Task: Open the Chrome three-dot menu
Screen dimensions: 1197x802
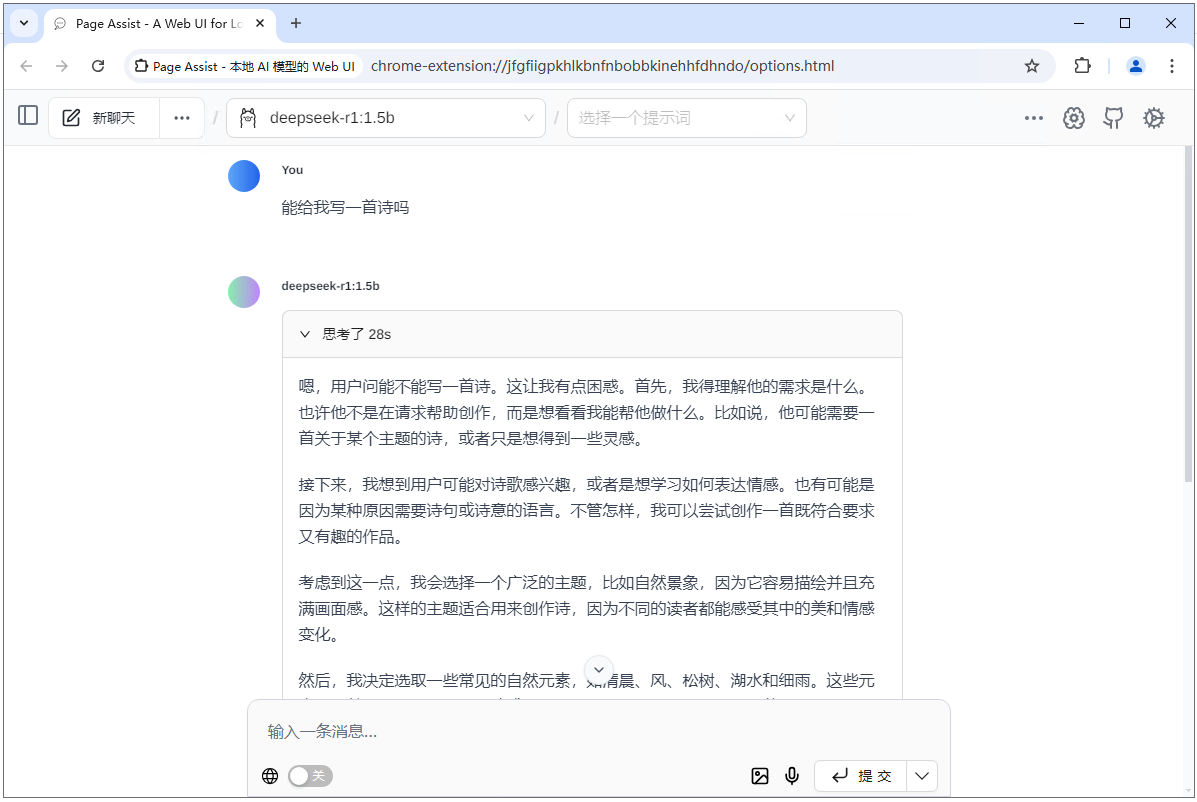Action: (x=1172, y=66)
